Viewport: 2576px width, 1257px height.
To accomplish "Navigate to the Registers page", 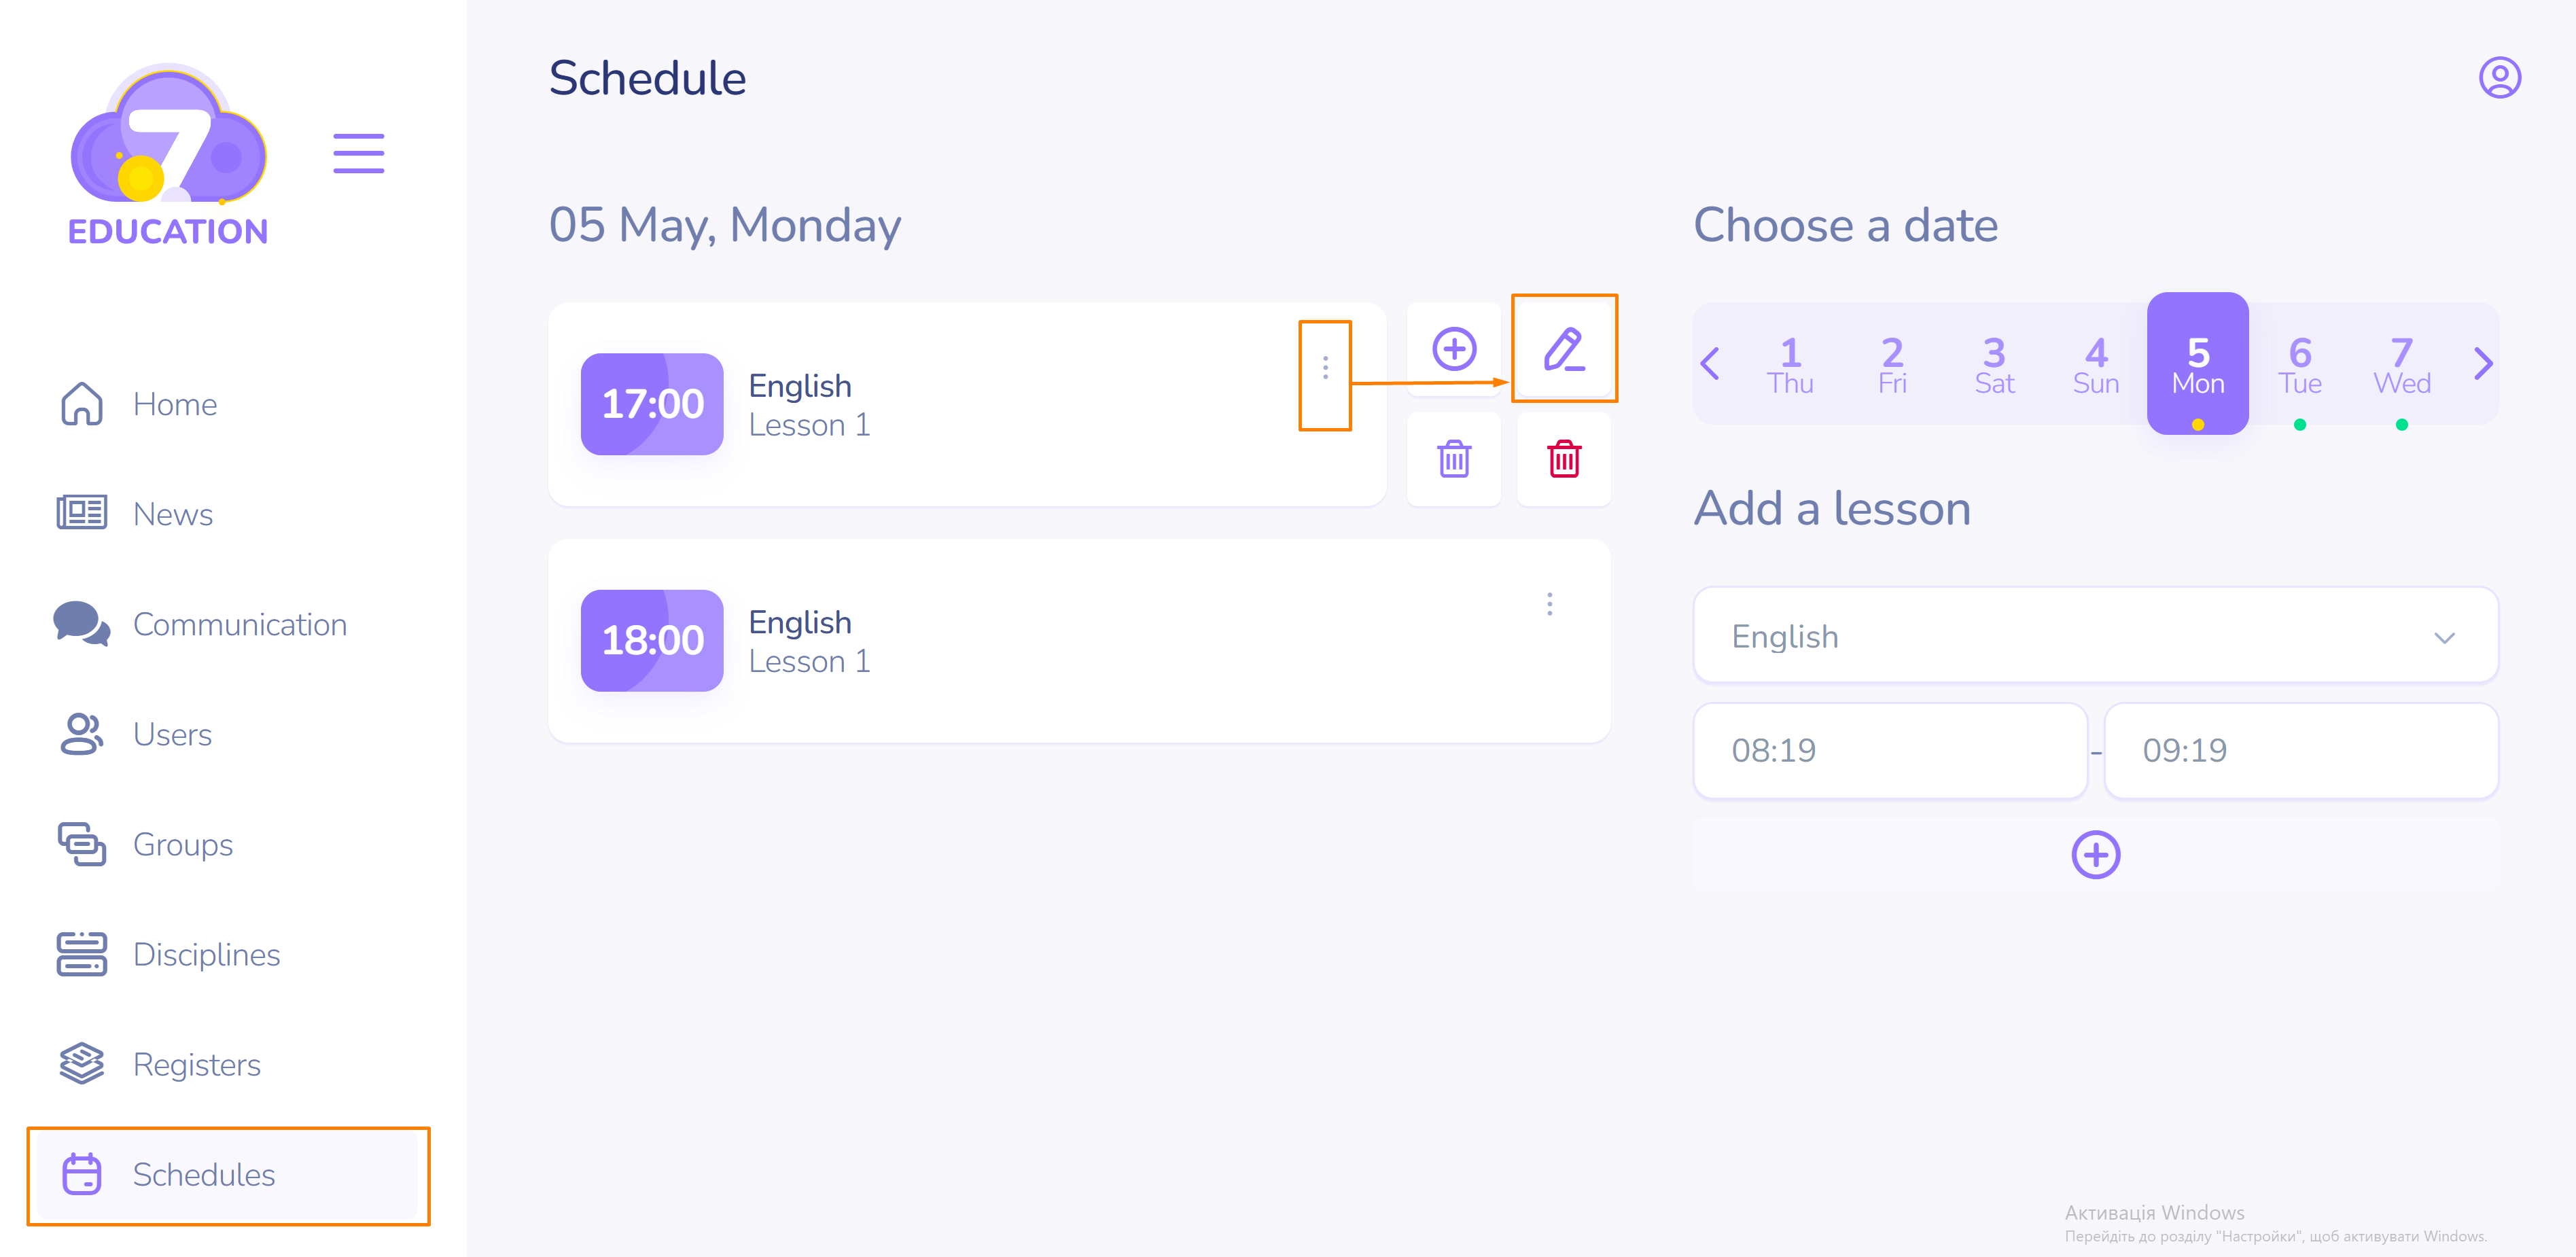I will (x=196, y=1064).
